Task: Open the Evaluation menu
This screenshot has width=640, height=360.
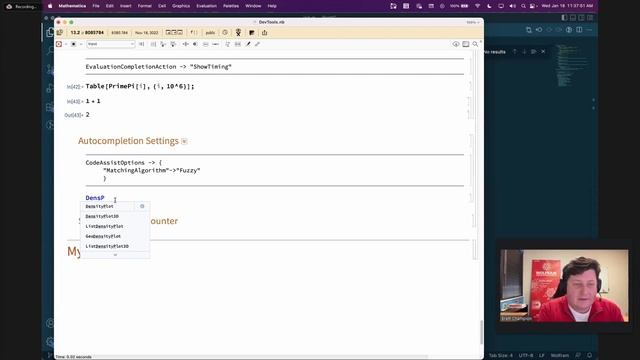Action: click(207, 6)
